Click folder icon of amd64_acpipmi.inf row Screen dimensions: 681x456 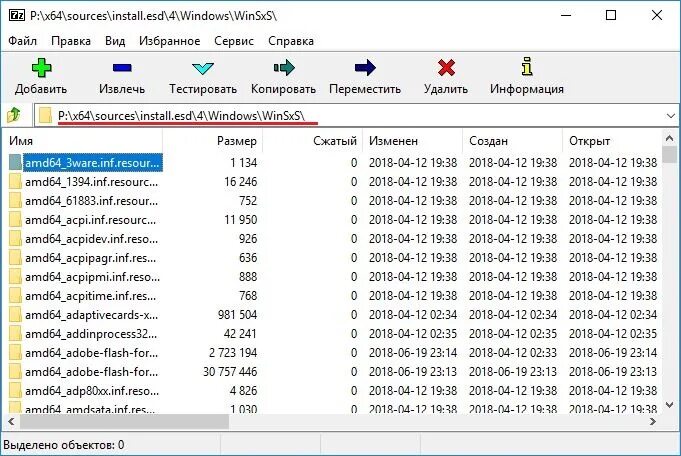click(15, 277)
